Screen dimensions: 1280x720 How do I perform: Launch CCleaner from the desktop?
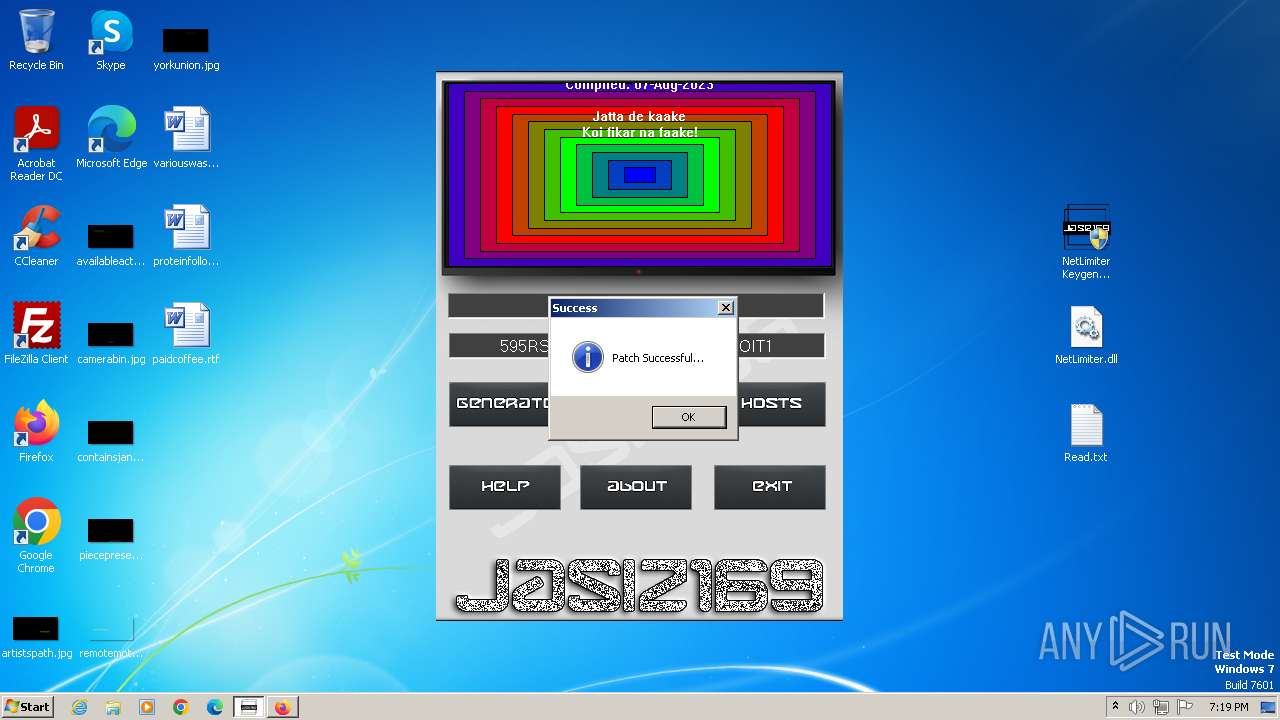pos(36,236)
